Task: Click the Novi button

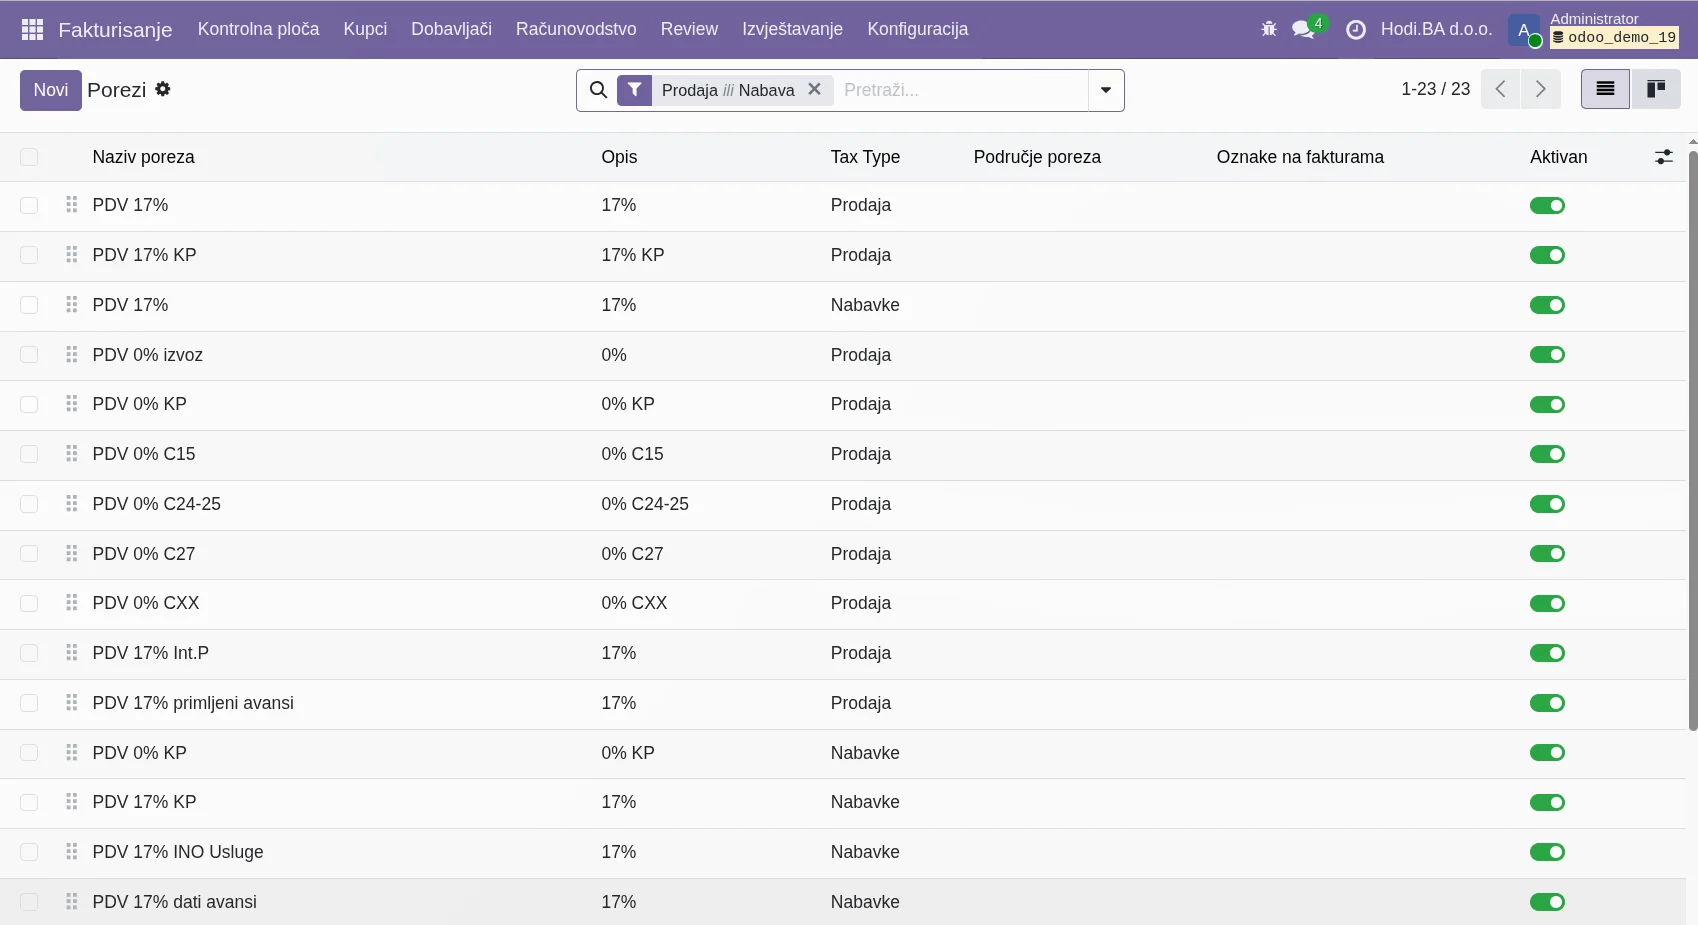Action: coord(51,90)
